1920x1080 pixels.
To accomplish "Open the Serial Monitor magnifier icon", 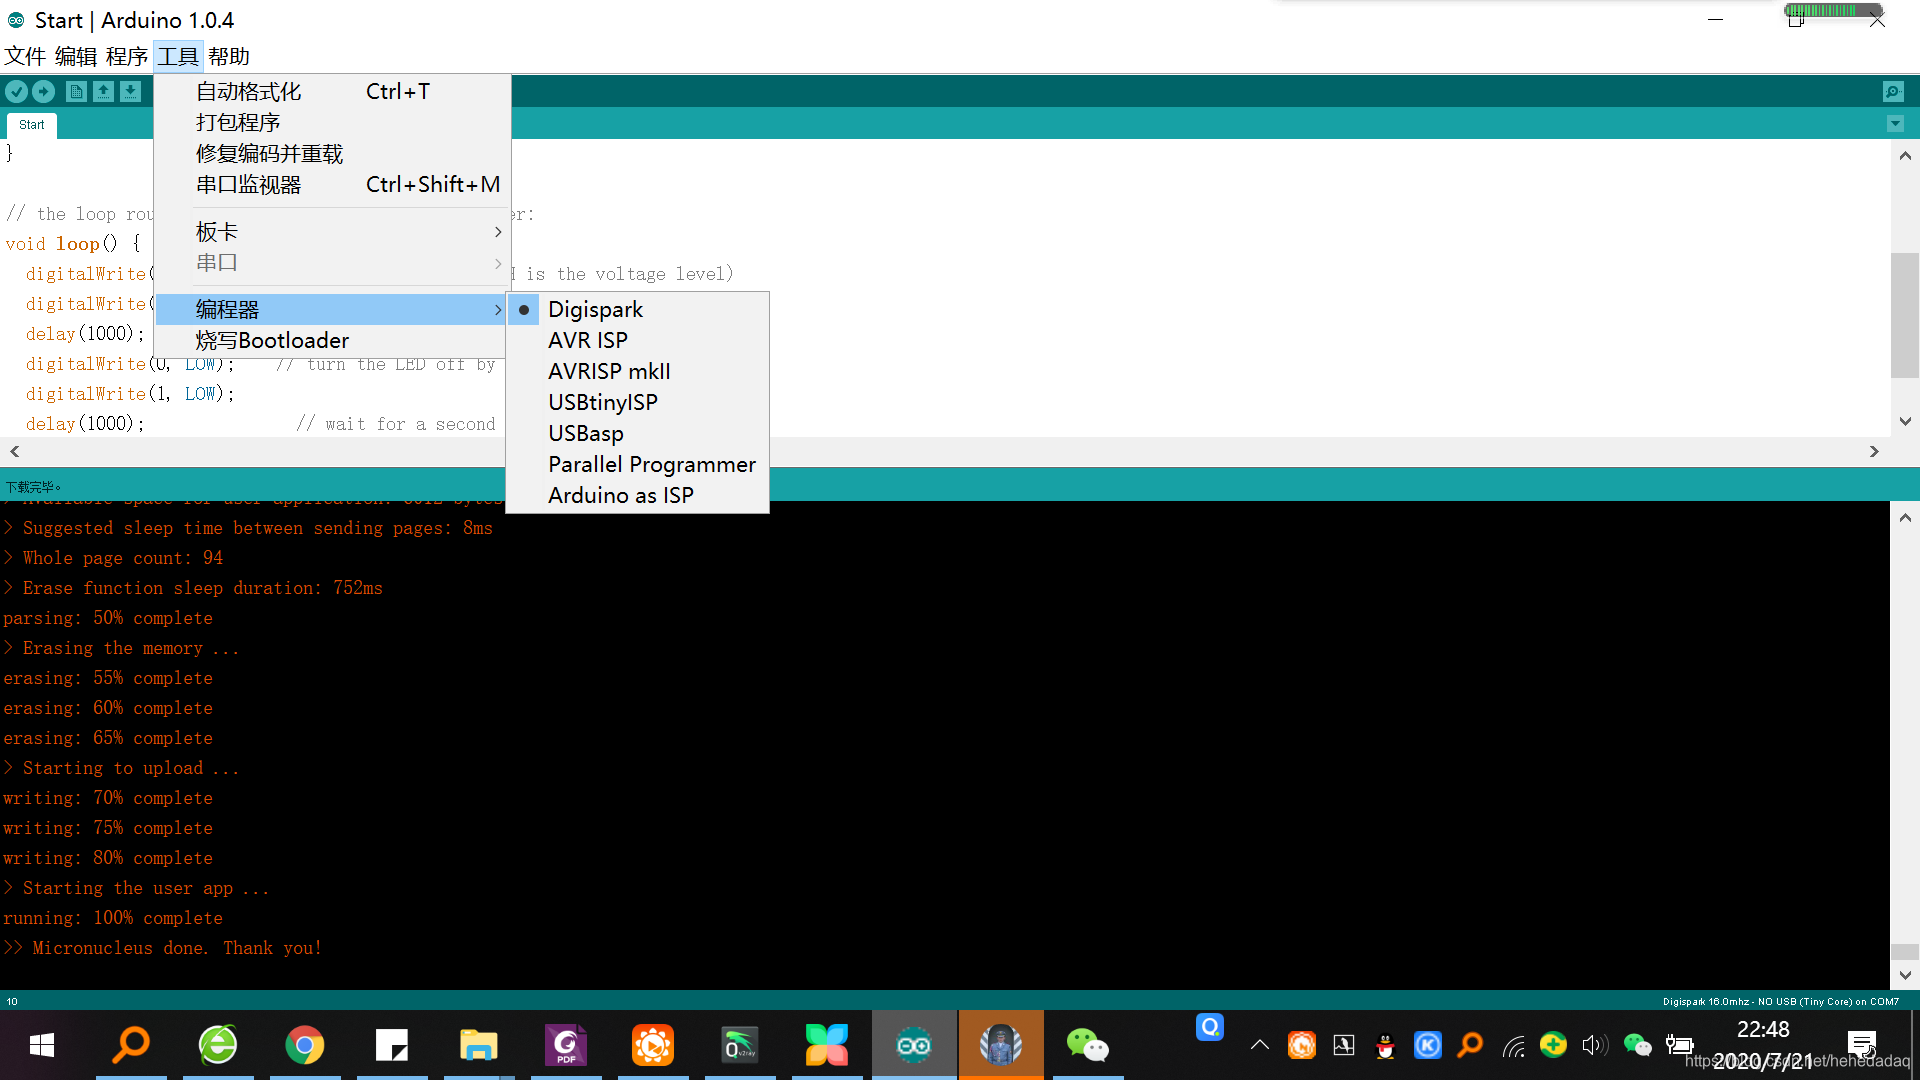I will pyautogui.click(x=1893, y=91).
